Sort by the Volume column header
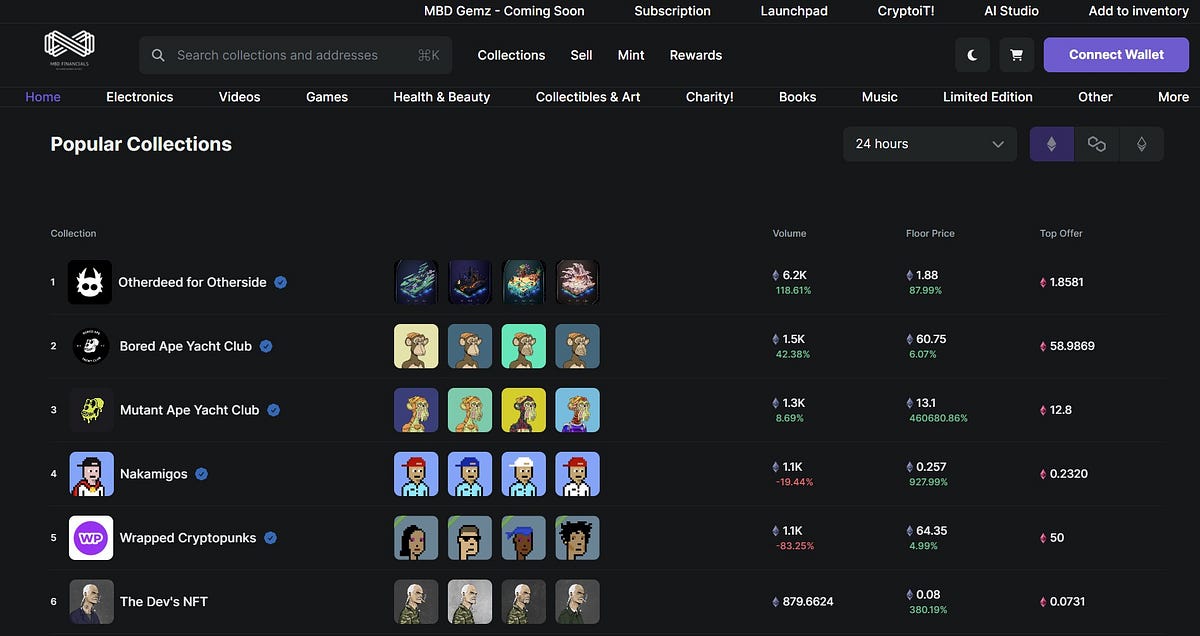The width and height of the screenshot is (1200, 636). (x=789, y=233)
